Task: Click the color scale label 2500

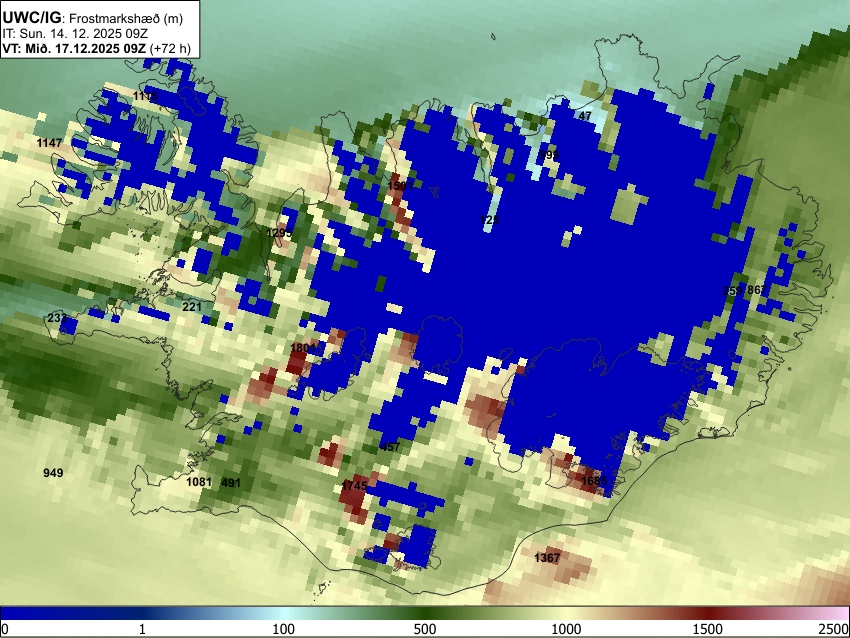Action: pos(834,629)
